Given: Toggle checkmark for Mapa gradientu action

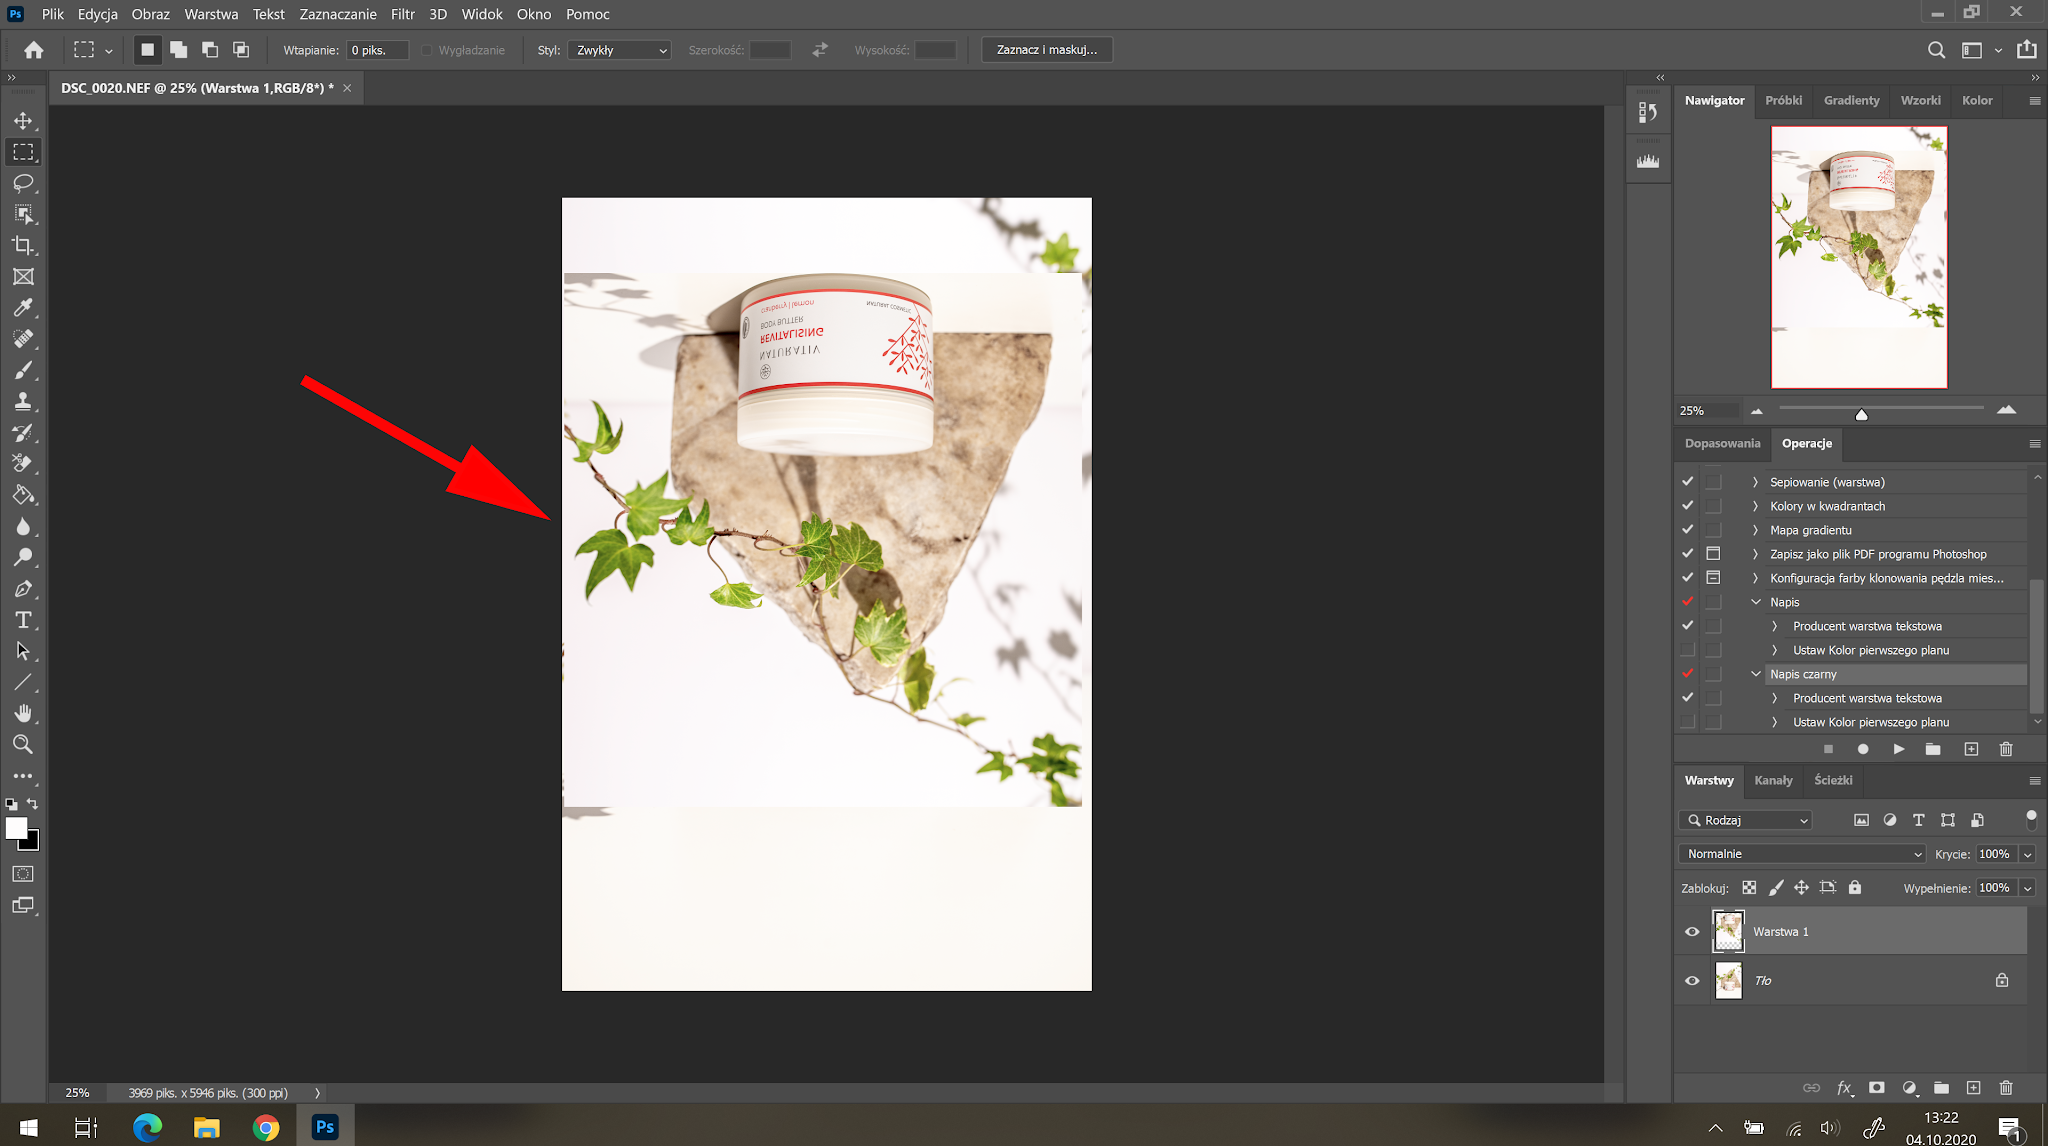Looking at the screenshot, I should click(x=1688, y=530).
